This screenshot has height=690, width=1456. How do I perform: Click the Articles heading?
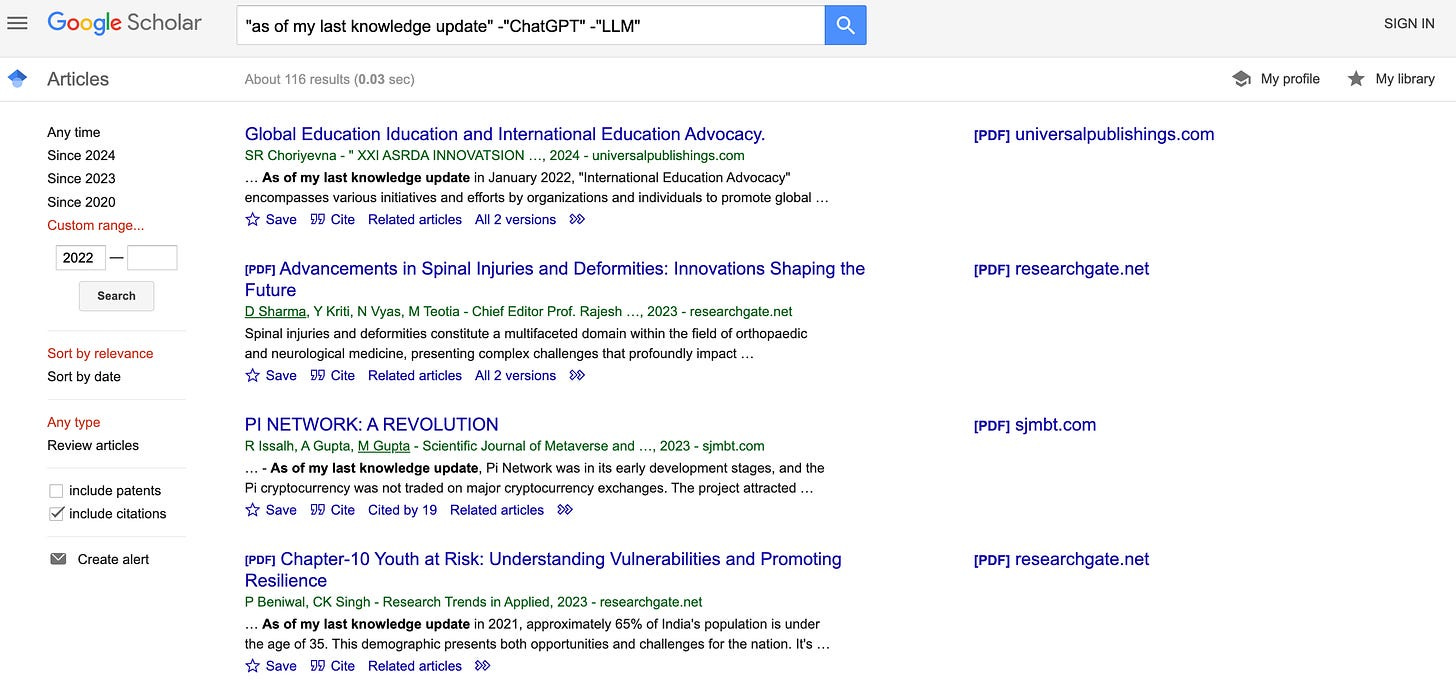pos(78,79)
